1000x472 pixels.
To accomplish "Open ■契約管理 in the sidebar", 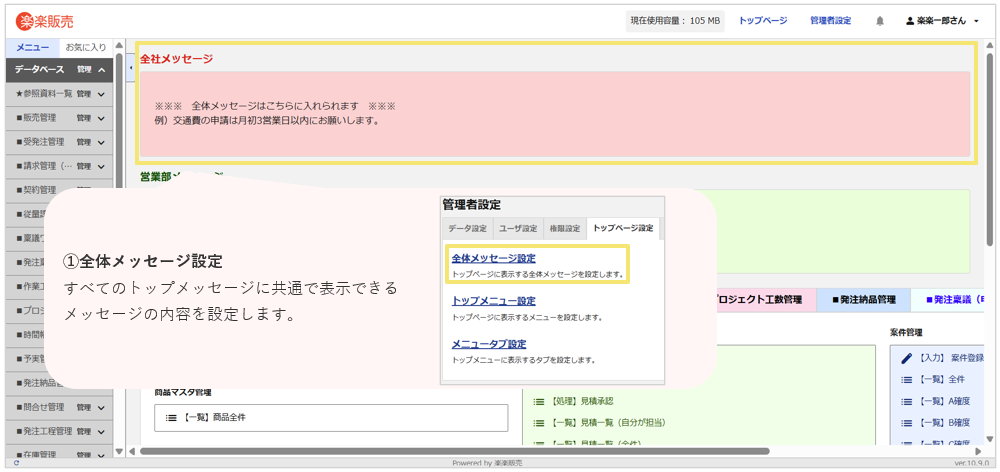I will (x=36, y=190).
